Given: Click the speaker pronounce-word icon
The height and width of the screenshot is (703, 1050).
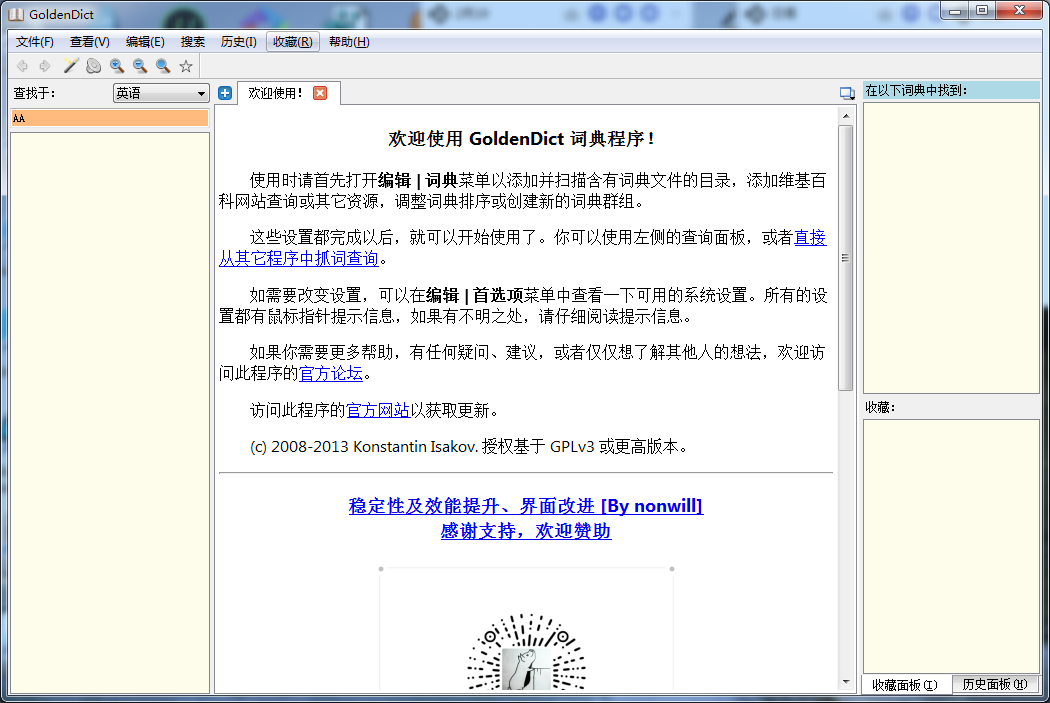Looking at the screenshot, I should coord(94,66).
